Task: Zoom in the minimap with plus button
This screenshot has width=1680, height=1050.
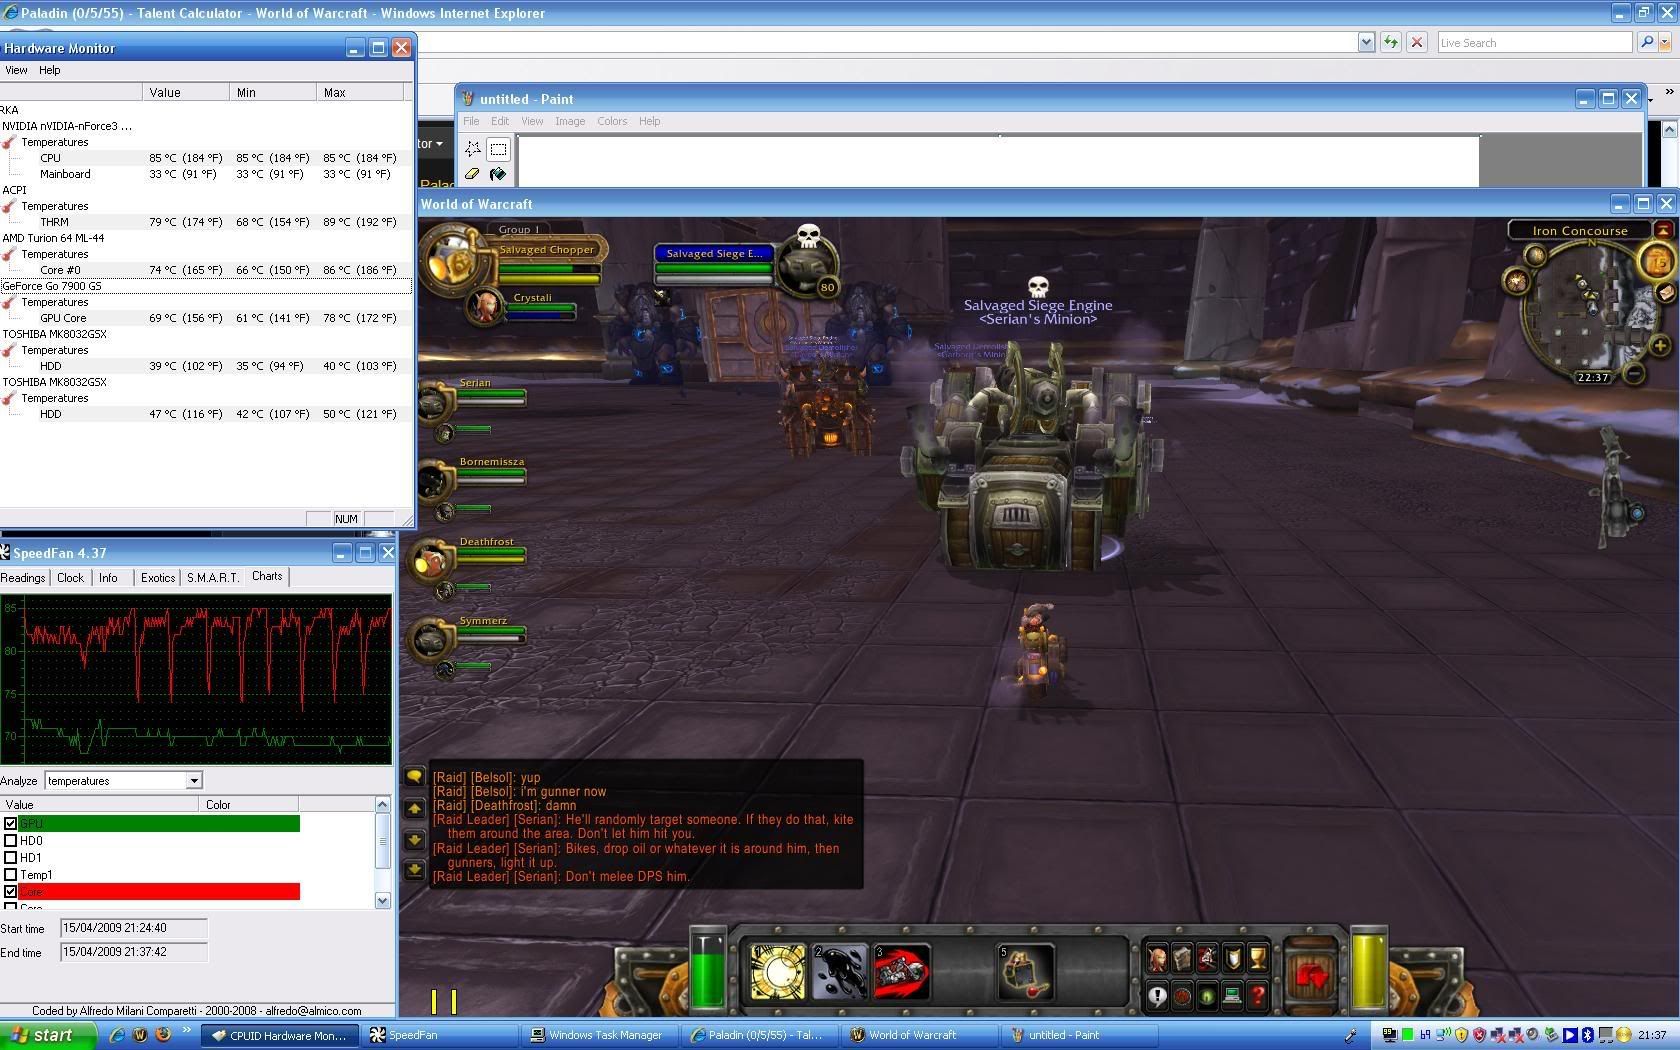Action: (1659, 346)
